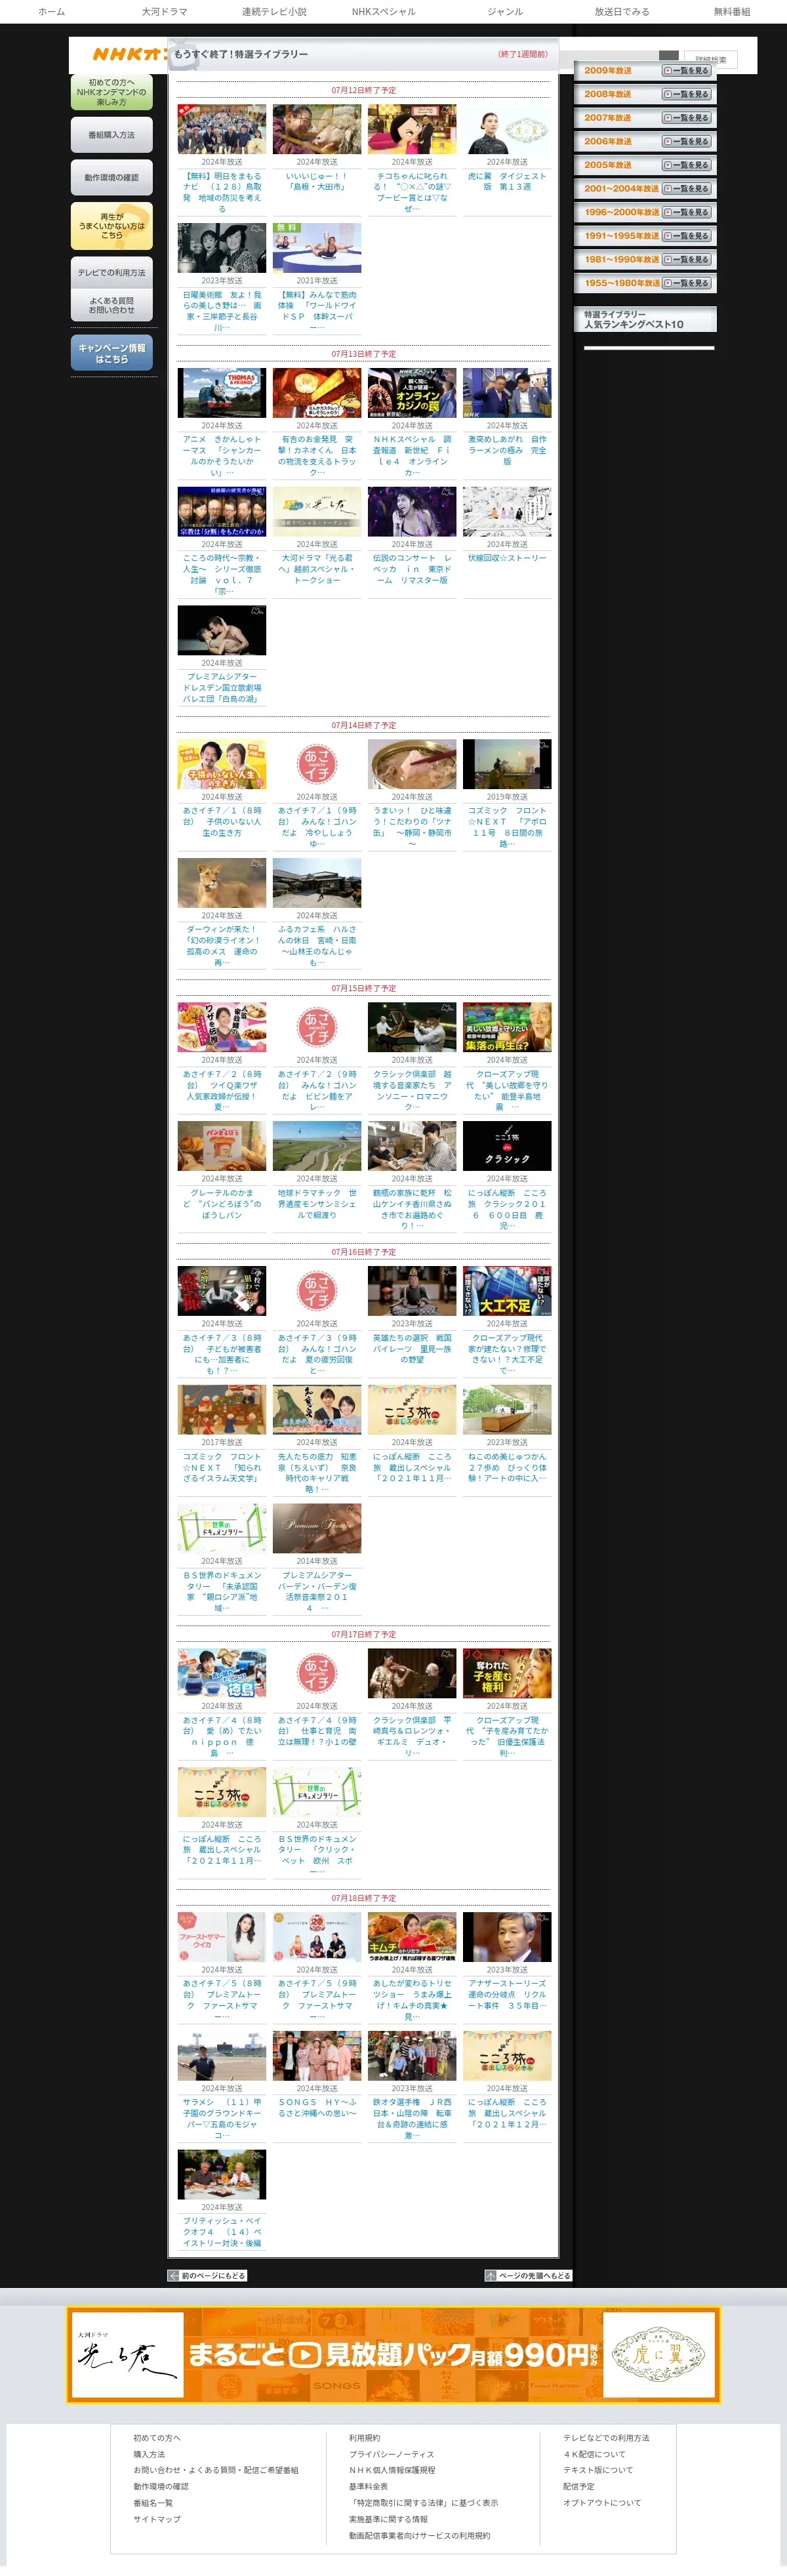This screenshot has height=2576, width=787.
Task: Click the up arrow by ページの先頭へもどる
Action: [491, 2275]
